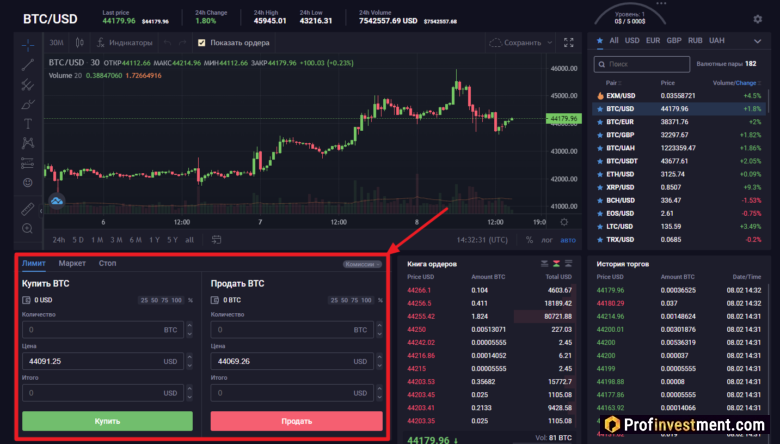780x444 pixels.
Task: Open chart settings gear below price axis
Action: (x=564, y=222)
